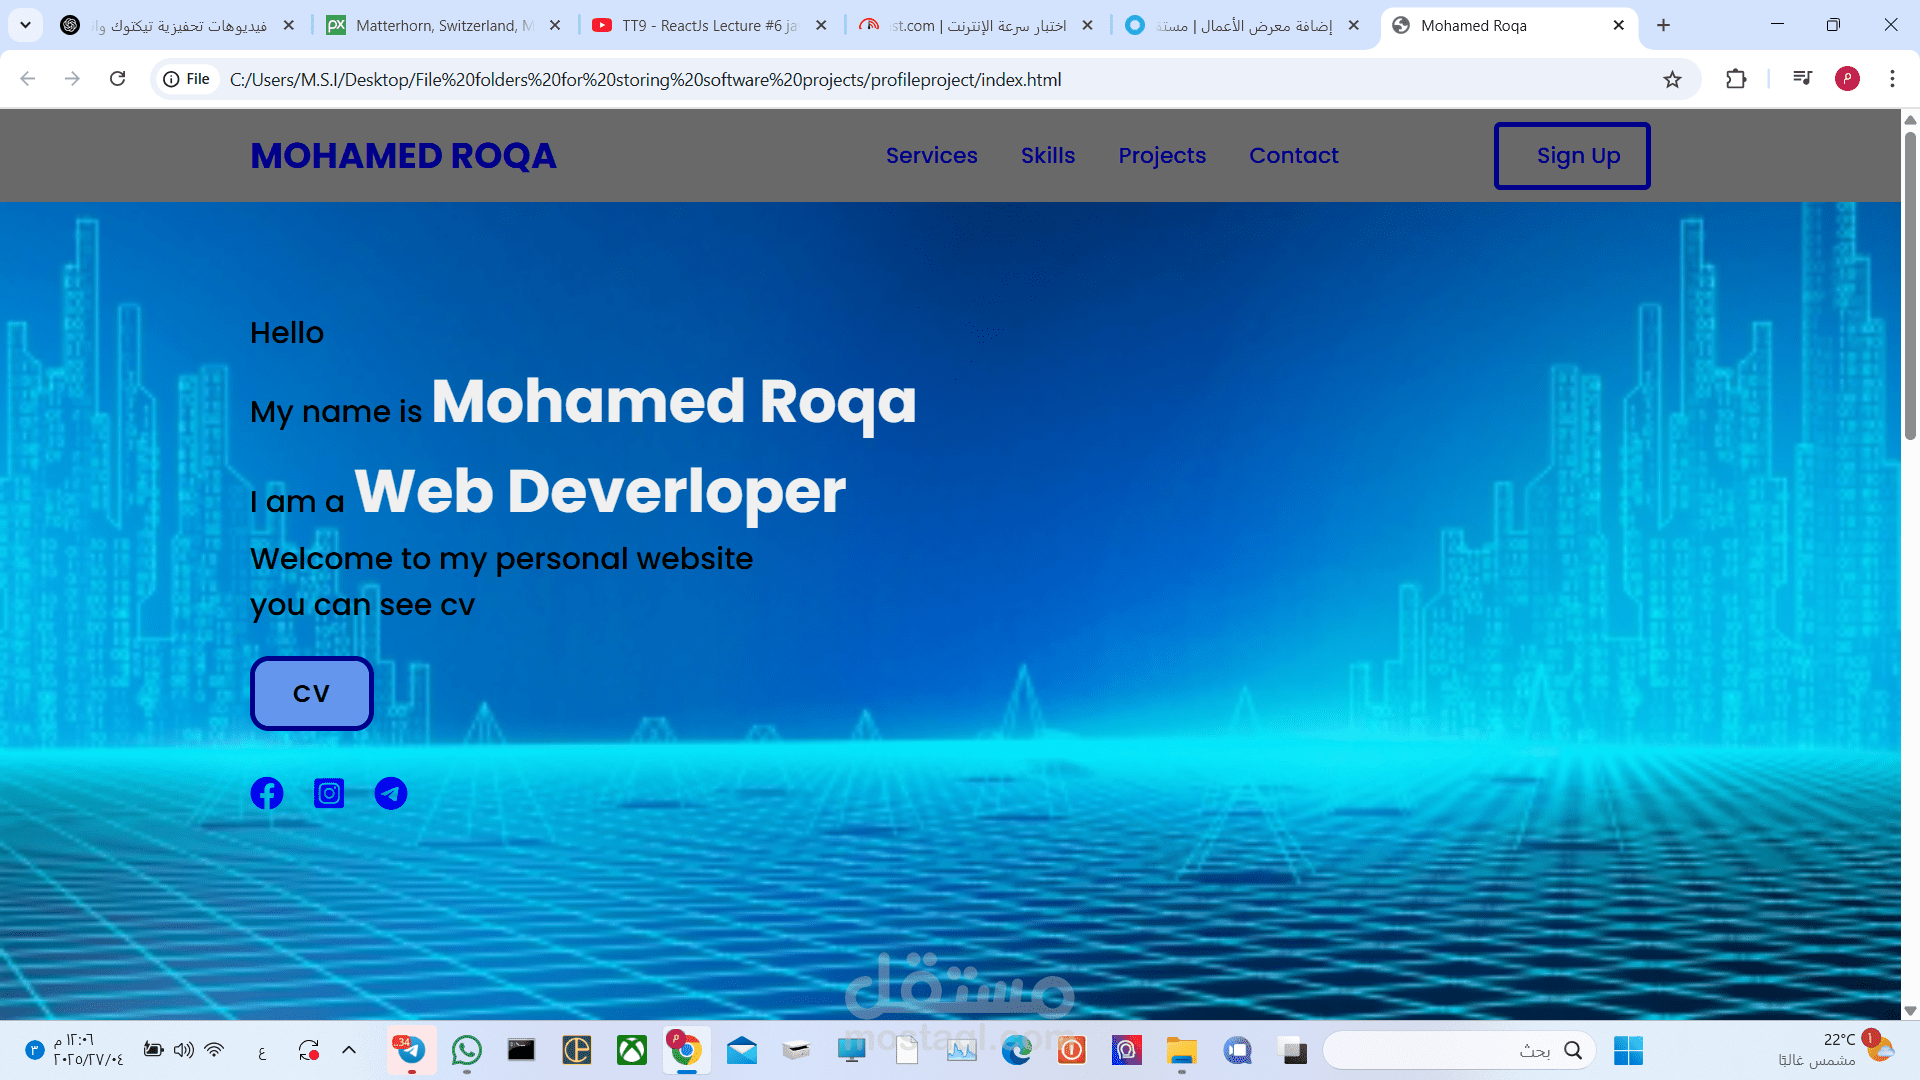
Task: Open the weather widget showing 22°C
Action: click(1836, 1050)
